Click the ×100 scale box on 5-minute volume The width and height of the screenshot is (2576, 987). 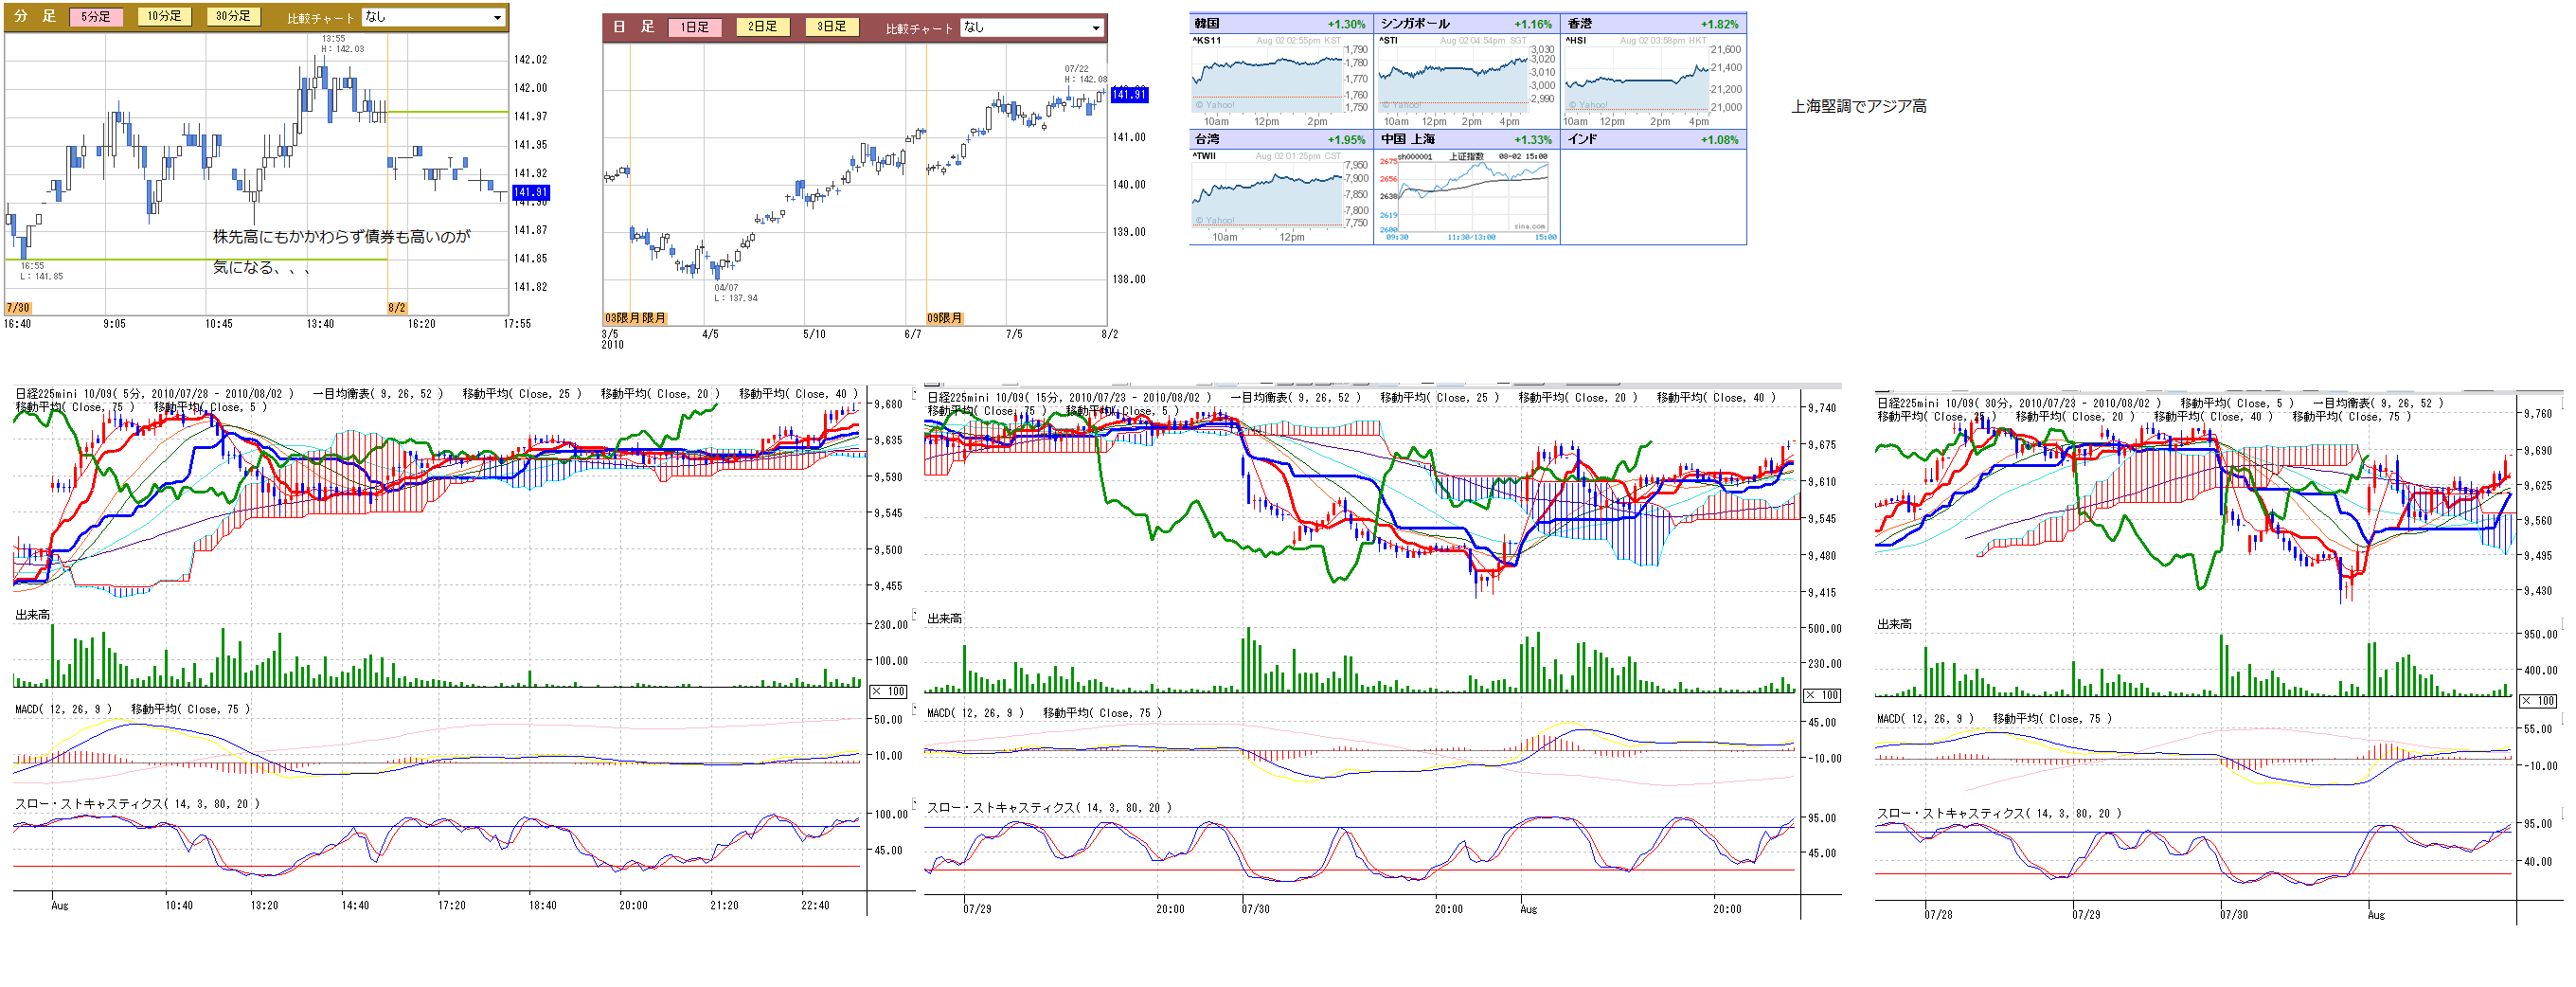[x=888, y=691]
